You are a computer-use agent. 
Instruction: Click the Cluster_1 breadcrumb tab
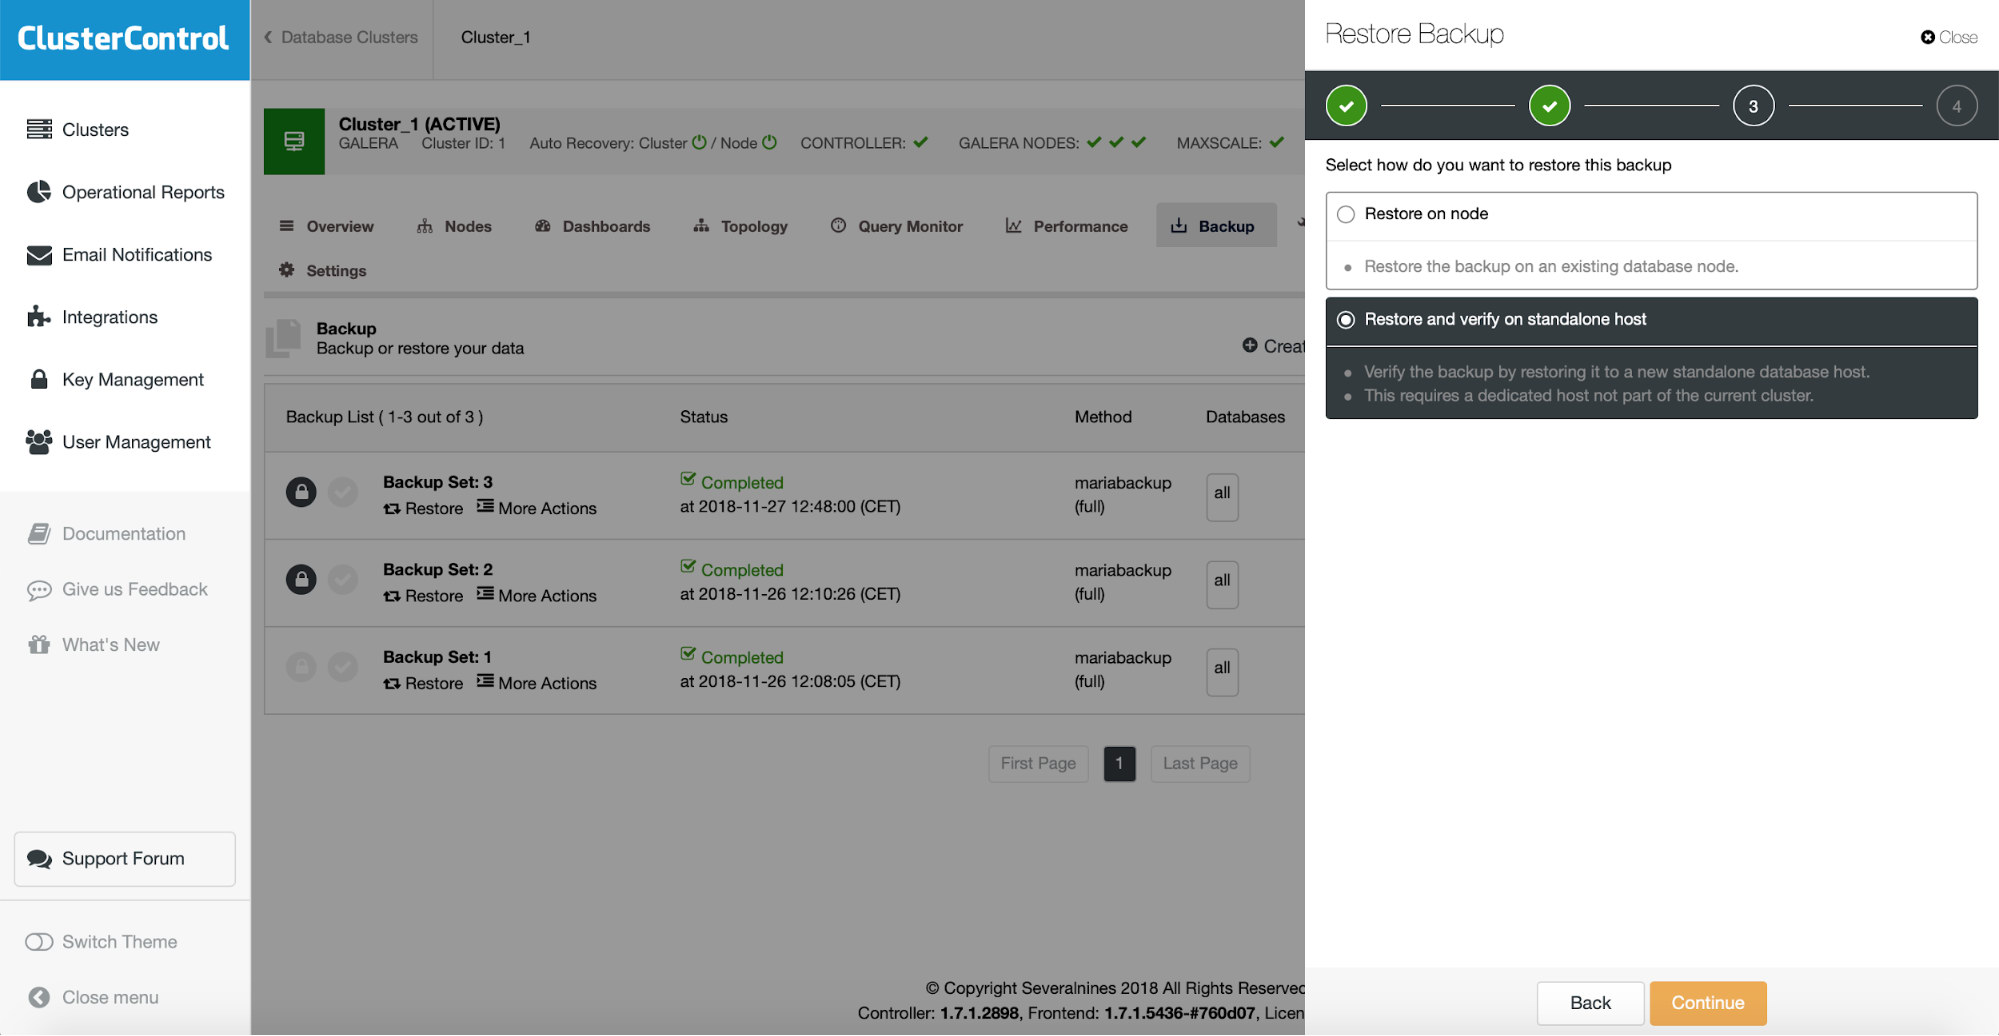point(496,37)
